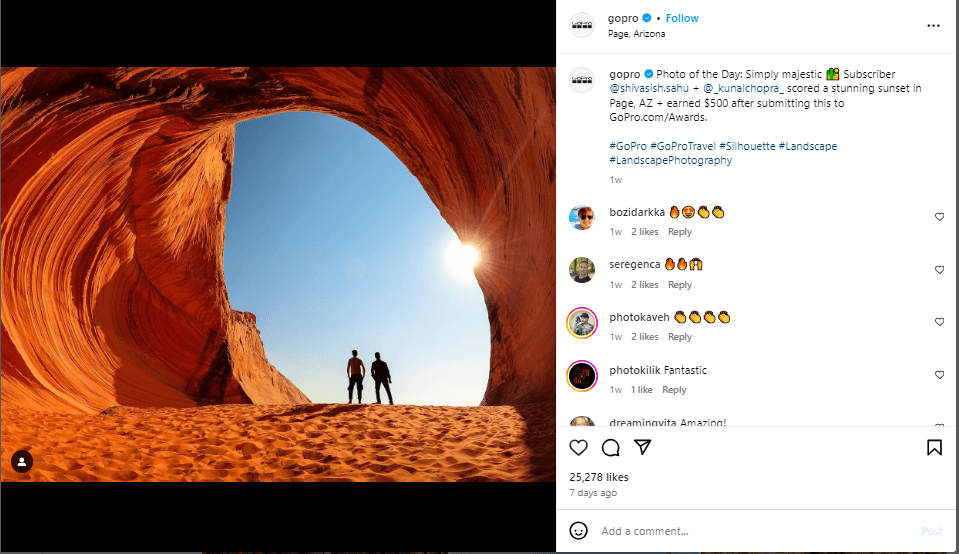Save post with bookmark icon
The width and height of the screenshot is (959, 554).
point(934,448)
